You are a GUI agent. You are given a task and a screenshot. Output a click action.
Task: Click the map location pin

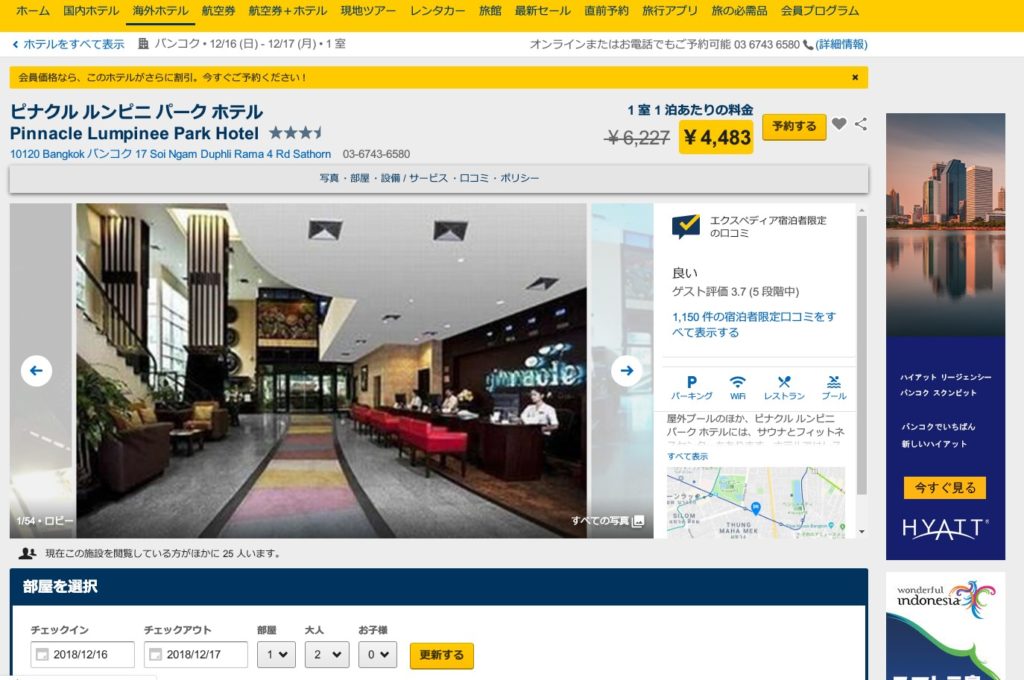(756, 508)
